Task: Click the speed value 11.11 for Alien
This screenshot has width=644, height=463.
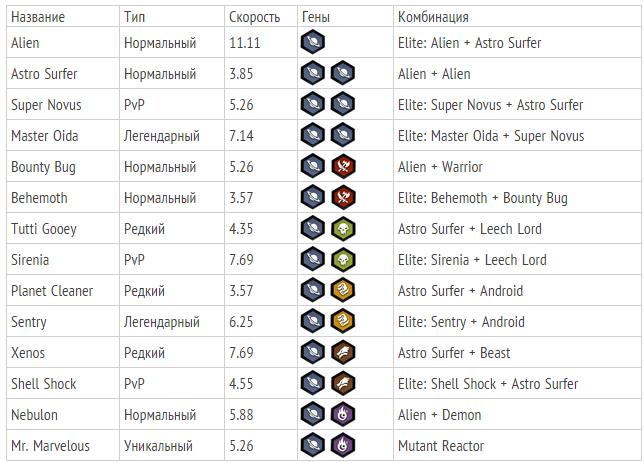Action: 244,43
